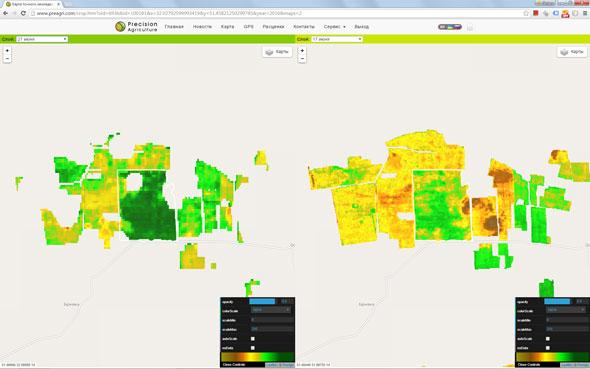This screenshot has height=369, width=590.
Task: Zoom in on the right map
Action: tap(302, 51)
